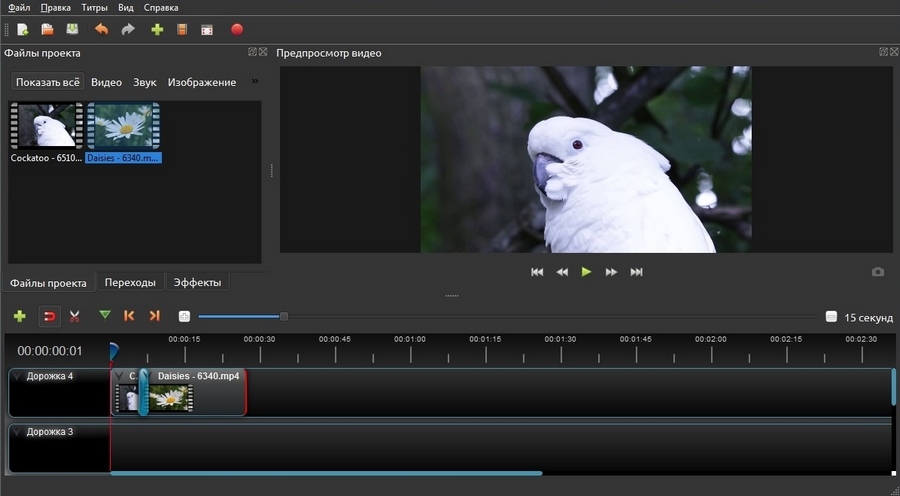Rewind the video preview
Image resolution: width=900 pixels, height=496 pixels.
562,272
